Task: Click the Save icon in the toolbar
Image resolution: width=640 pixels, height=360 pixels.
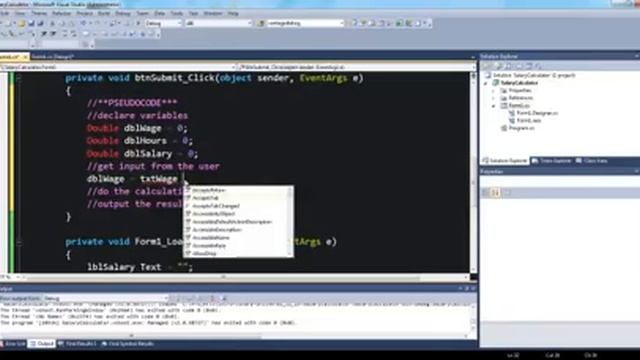Action: (31, 24)
